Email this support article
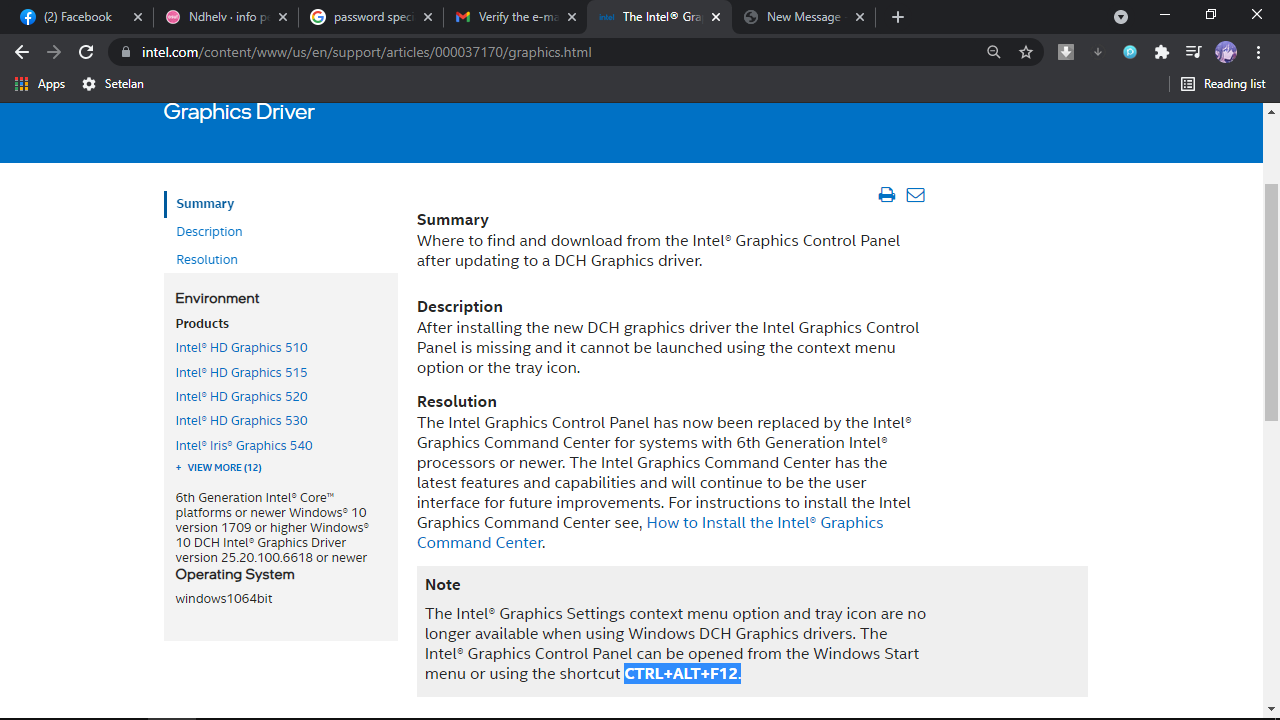This screenshot has width=1280, height=720. click(x=915, y=195)
